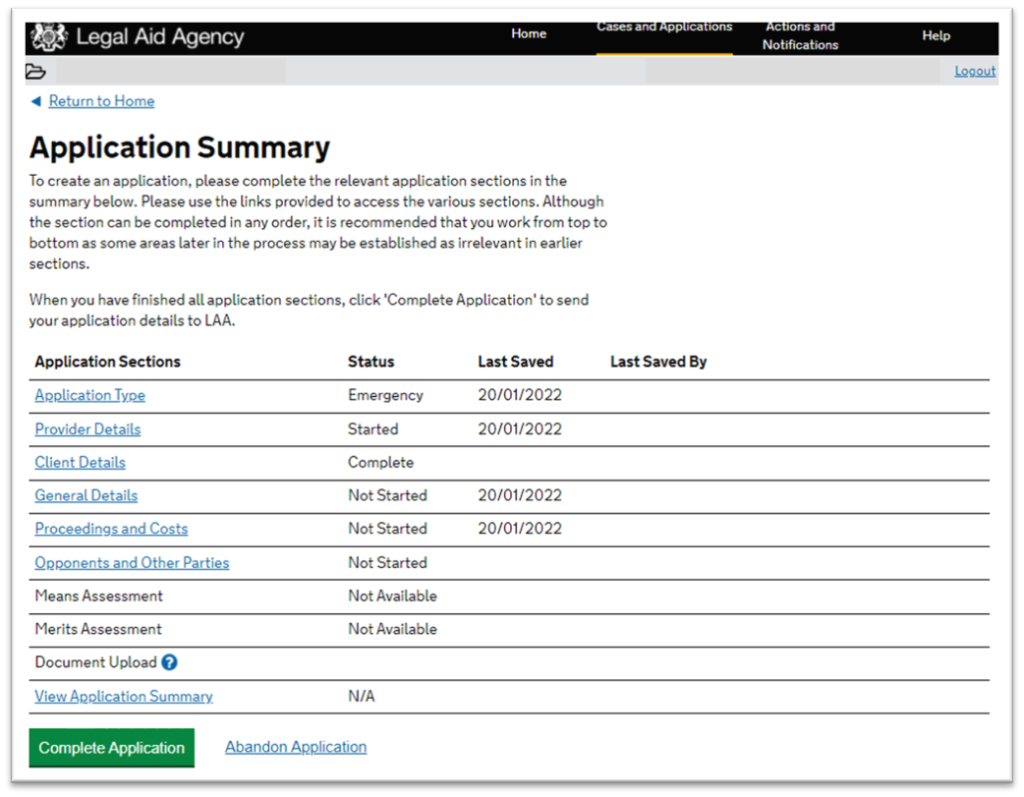
Task: Open the Application Type section
Action: coord(90,395)
